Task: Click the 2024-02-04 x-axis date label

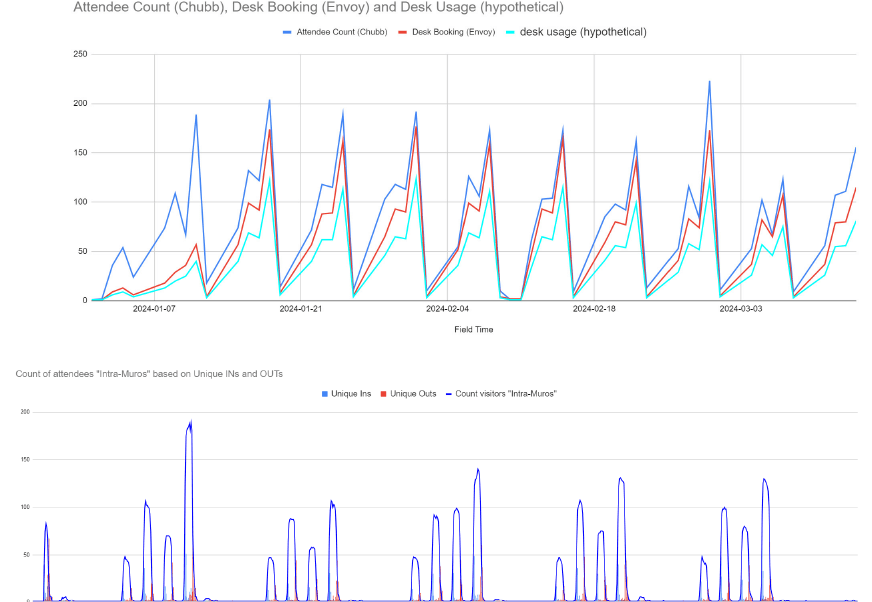Action: pos(447,309)
